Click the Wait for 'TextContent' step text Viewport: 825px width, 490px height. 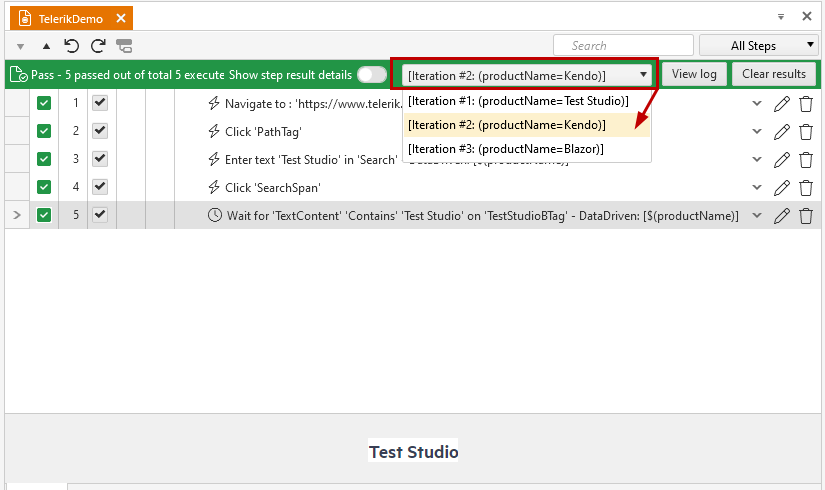[482, 216]
